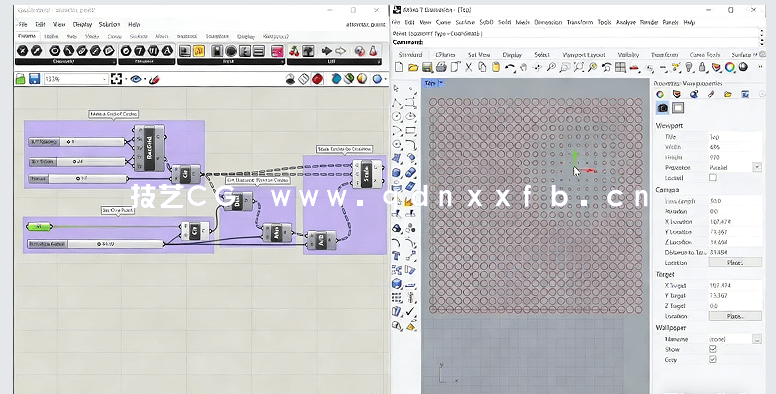This screenshot has width=776, height=394.
Task: Select the red sketch pen icon in Grasshopper
Action: pyautogui.click(x=154, y=79)
